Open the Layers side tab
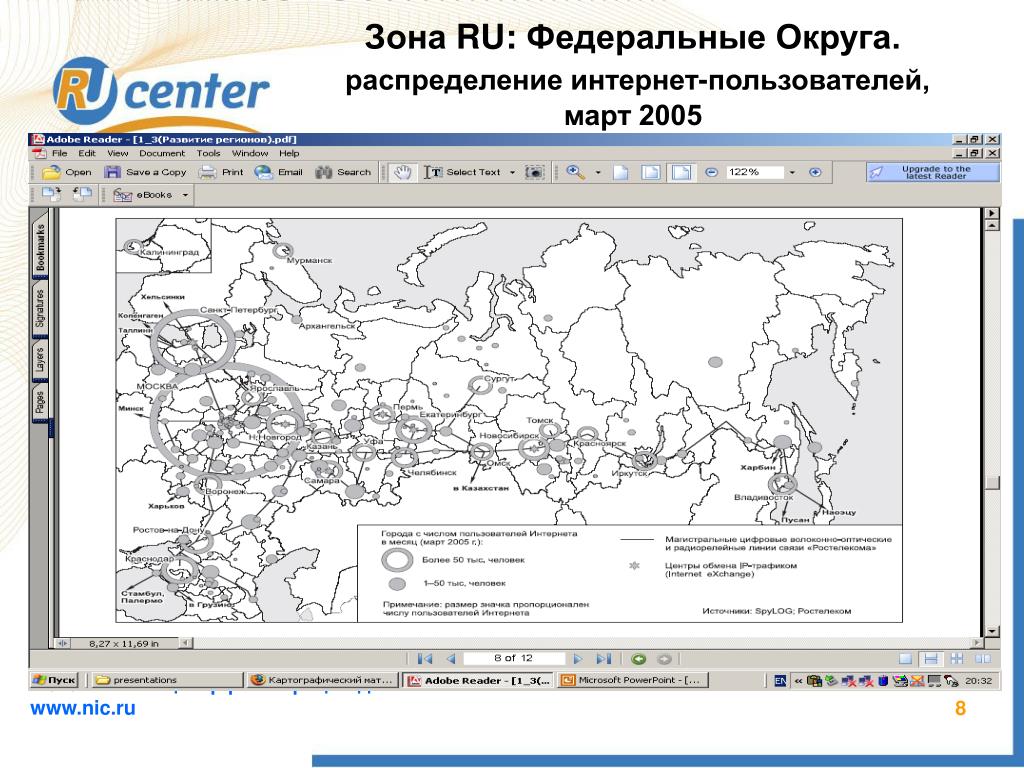Screen dimensions: 1024x768 tap(40, 360)
